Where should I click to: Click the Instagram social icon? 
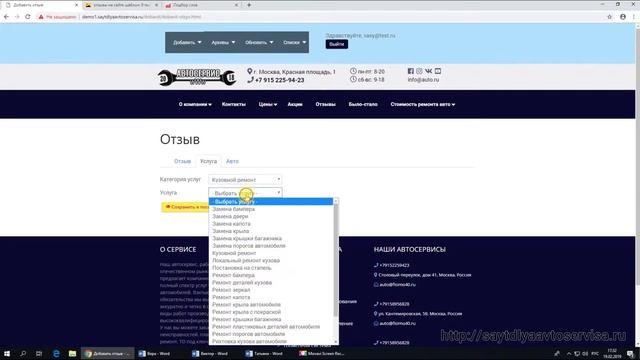(419, 71)
